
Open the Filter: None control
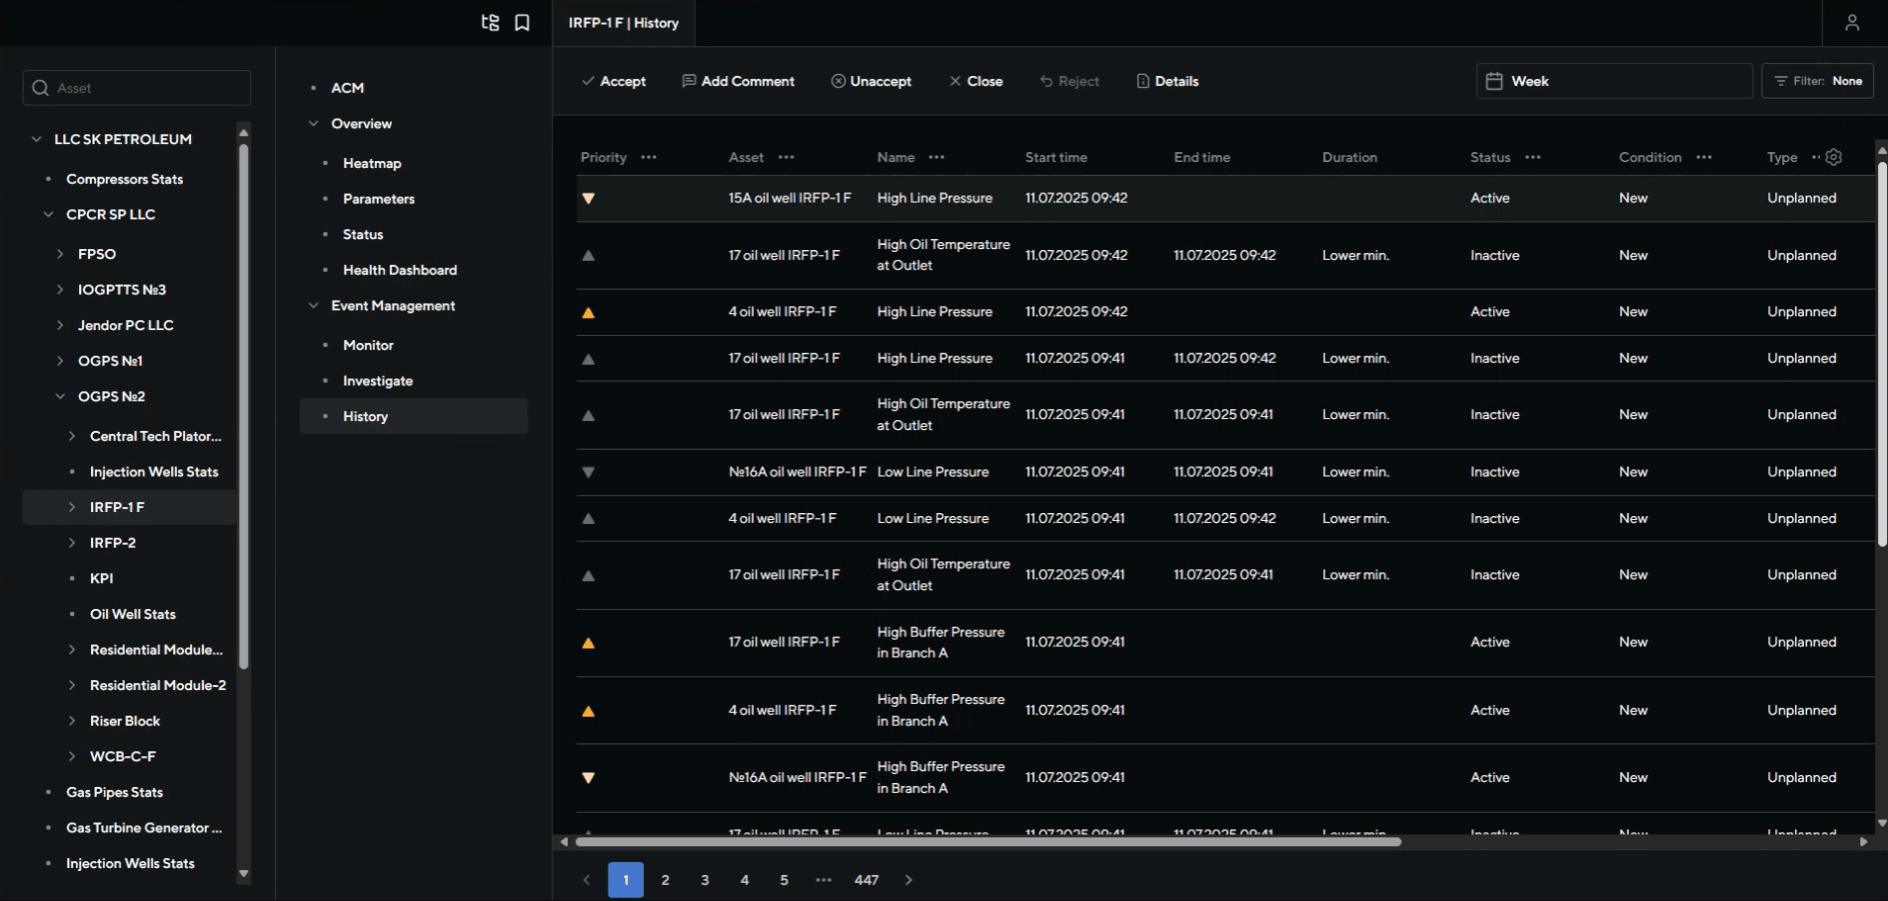(1817, 81)
